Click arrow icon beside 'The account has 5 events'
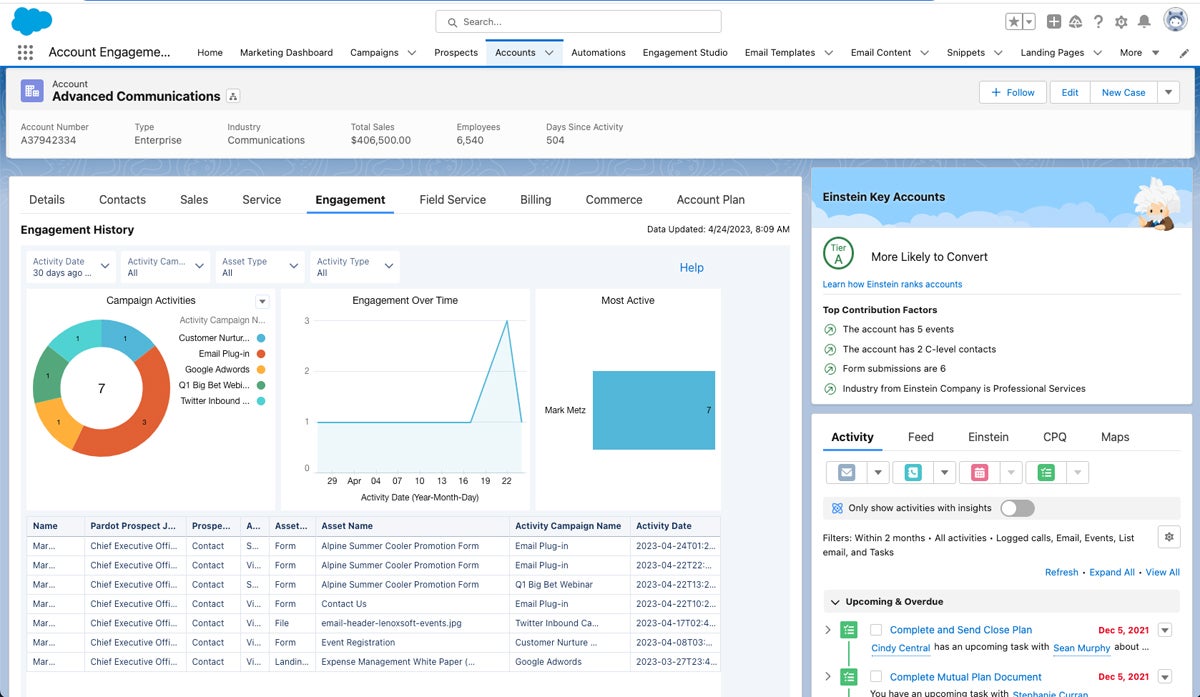Screen dimensions: 1200x697 pyautogui.click(x=830, y=329)
